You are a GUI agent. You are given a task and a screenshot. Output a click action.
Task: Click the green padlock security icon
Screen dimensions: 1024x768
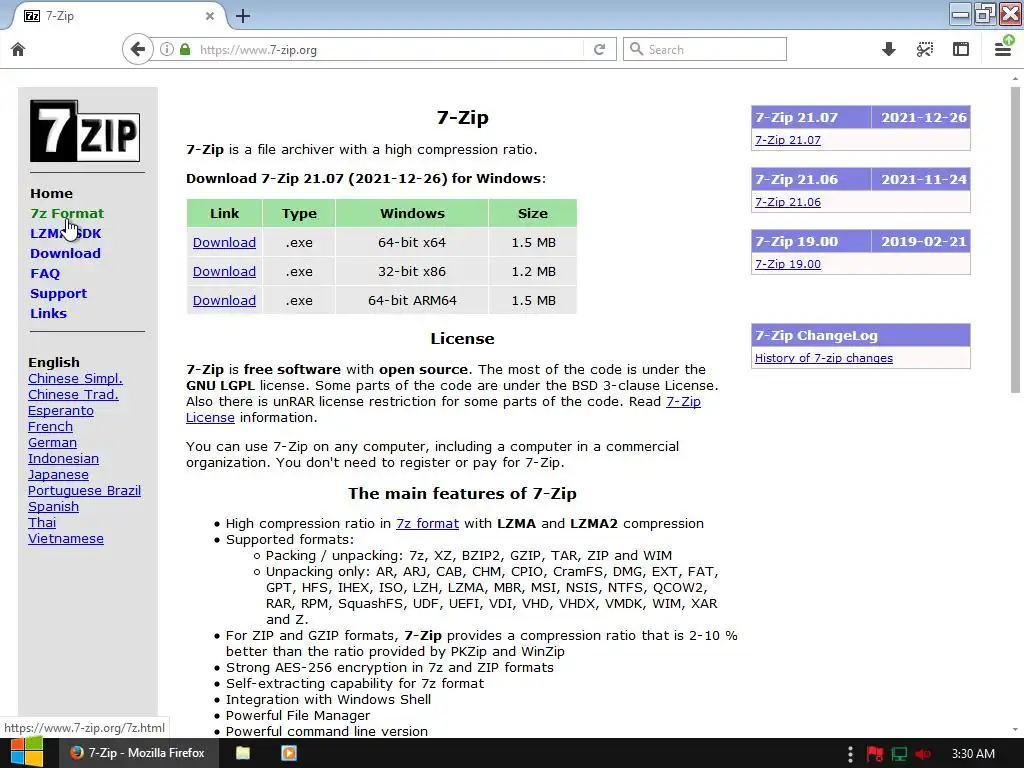click(x=185, y=50)
